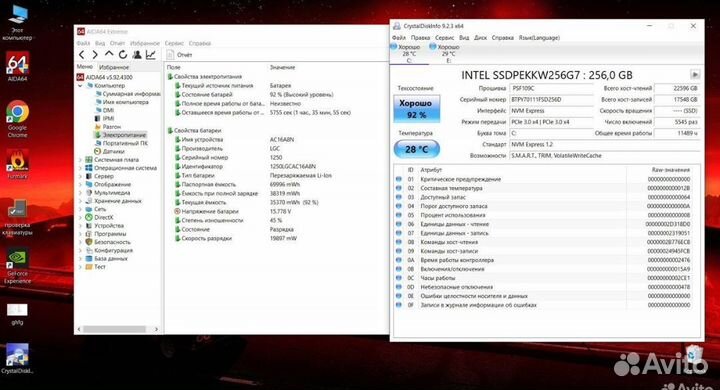Expand the Сеть tree node
This screenshot has height=390, width=720.
80,209
